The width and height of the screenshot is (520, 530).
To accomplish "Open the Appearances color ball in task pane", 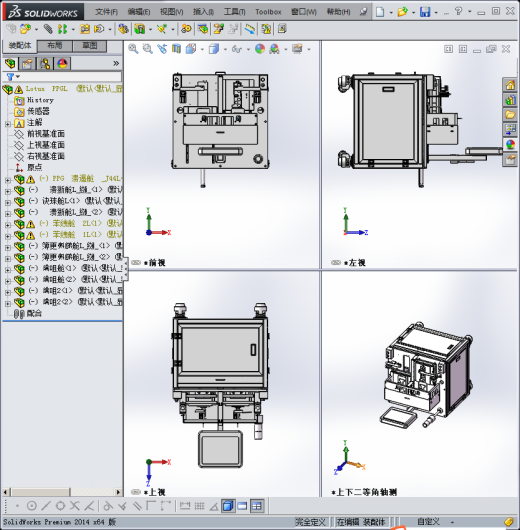I will [510, 144].
